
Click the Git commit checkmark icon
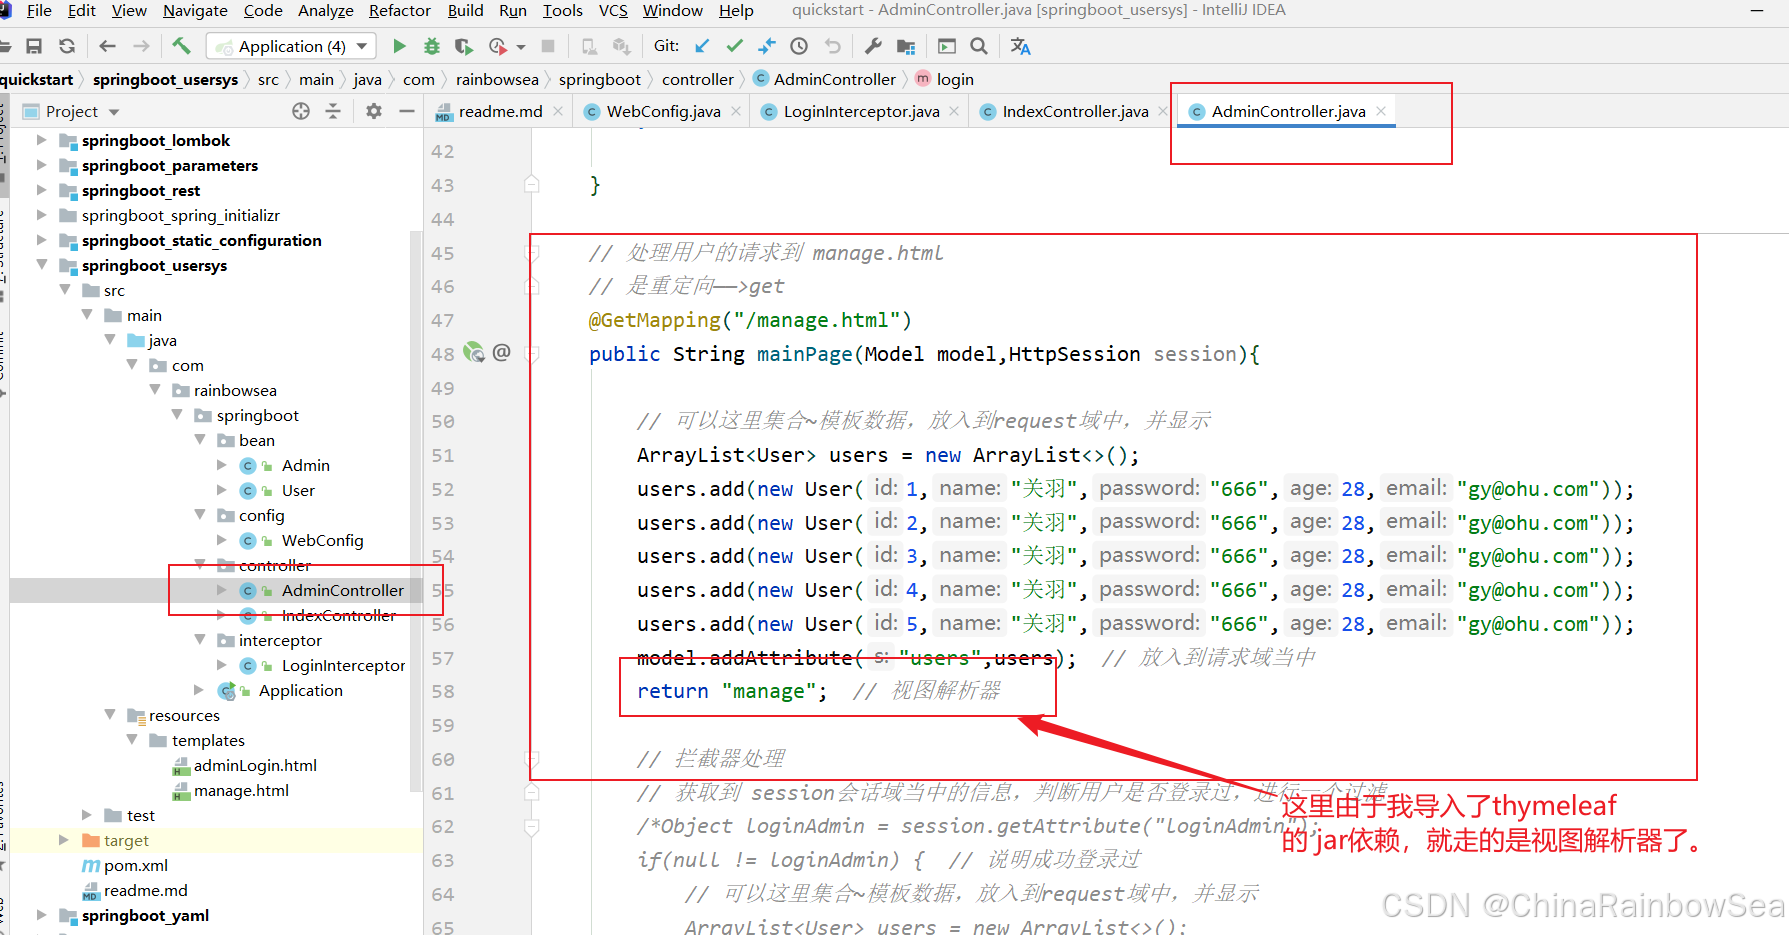734,46
